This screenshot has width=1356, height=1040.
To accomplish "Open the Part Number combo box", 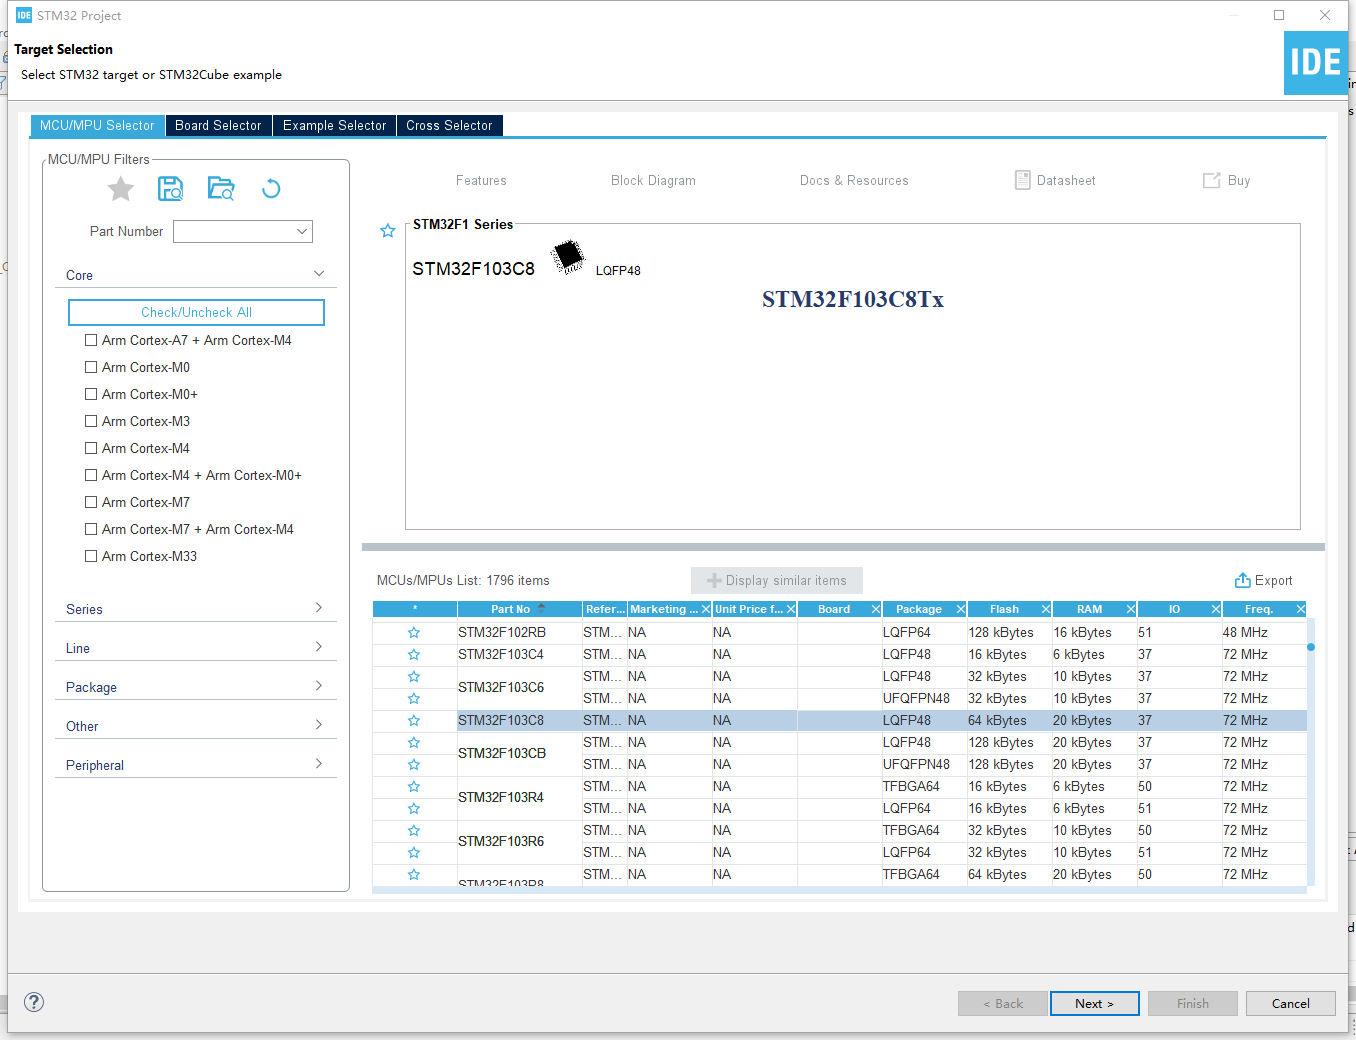I will 243,231.
